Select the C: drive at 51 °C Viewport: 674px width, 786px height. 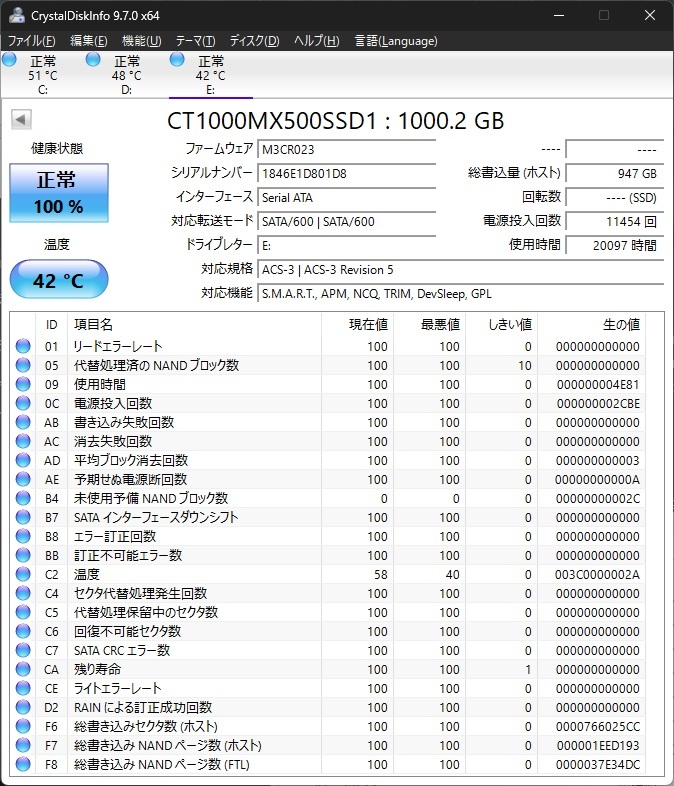[43, 75]
